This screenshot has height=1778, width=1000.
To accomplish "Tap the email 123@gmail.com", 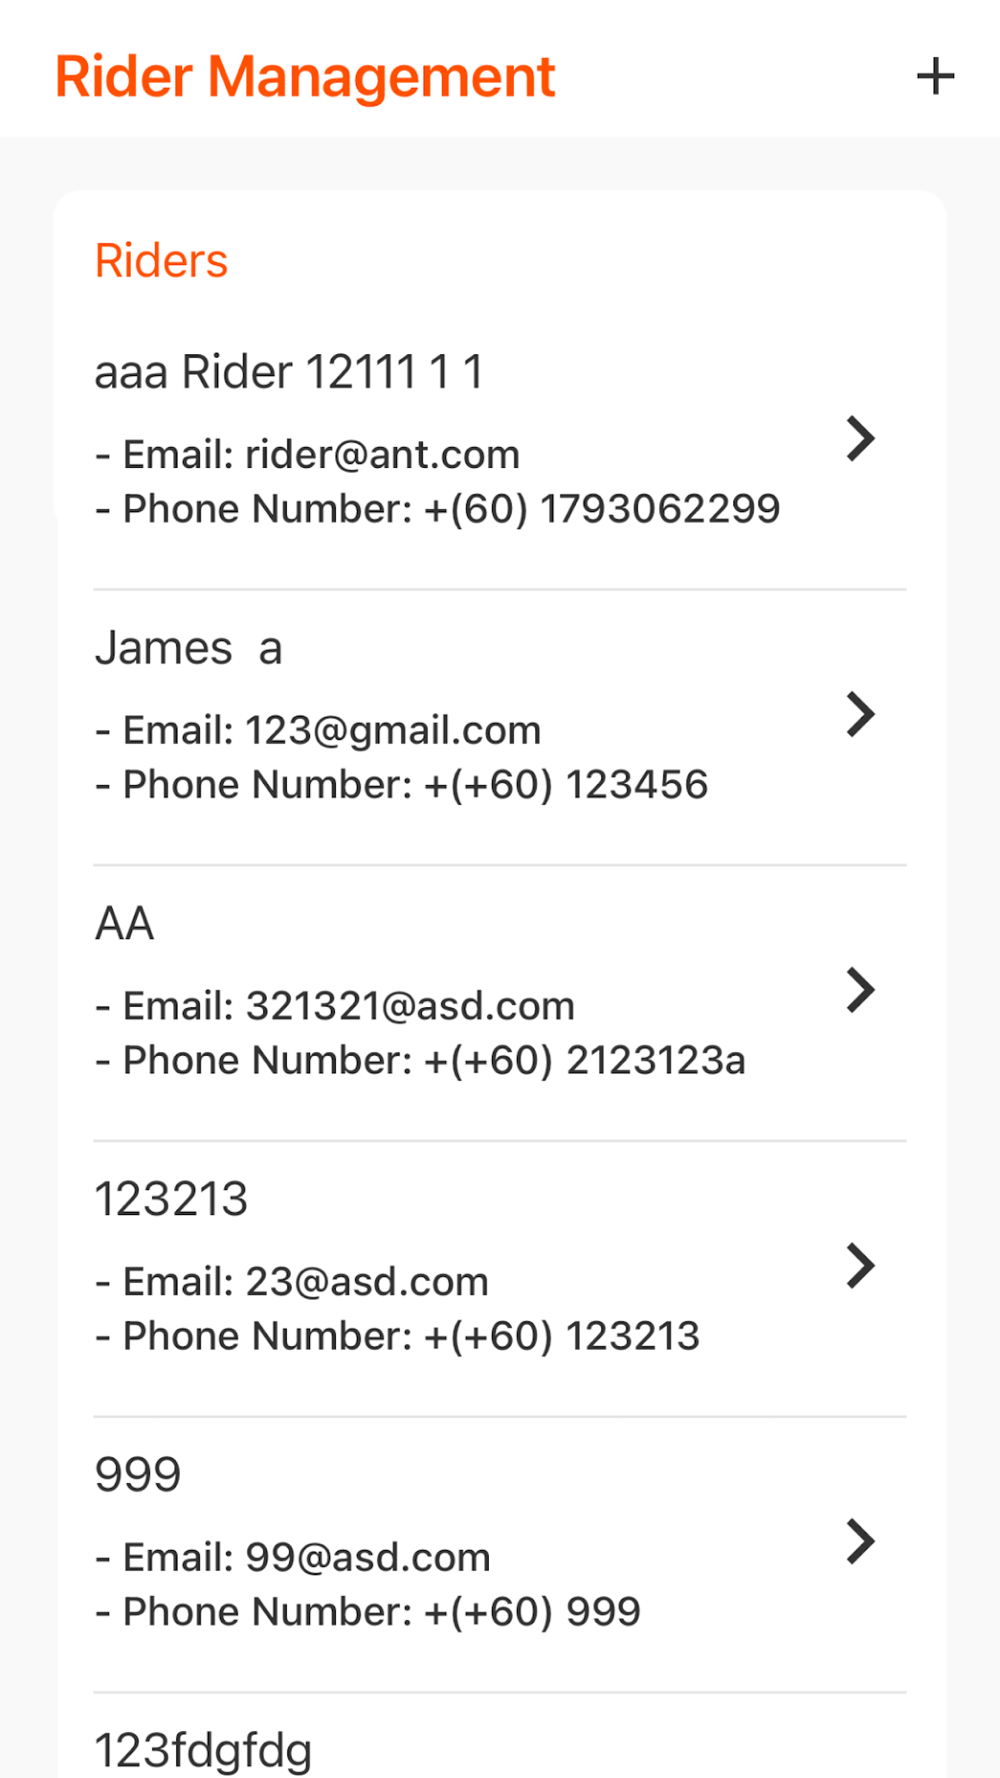I will (393, 731).
